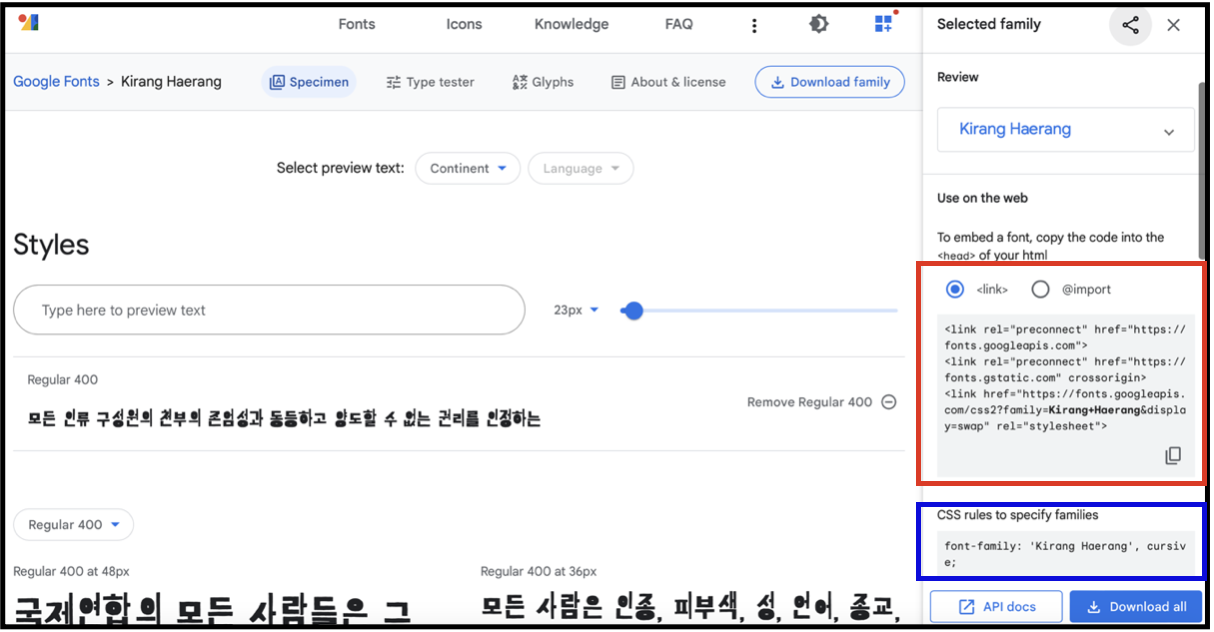Switch to the Specimen tab
Screen dimensions: 1214x632
pyautogui.click(x=309, y=82)
